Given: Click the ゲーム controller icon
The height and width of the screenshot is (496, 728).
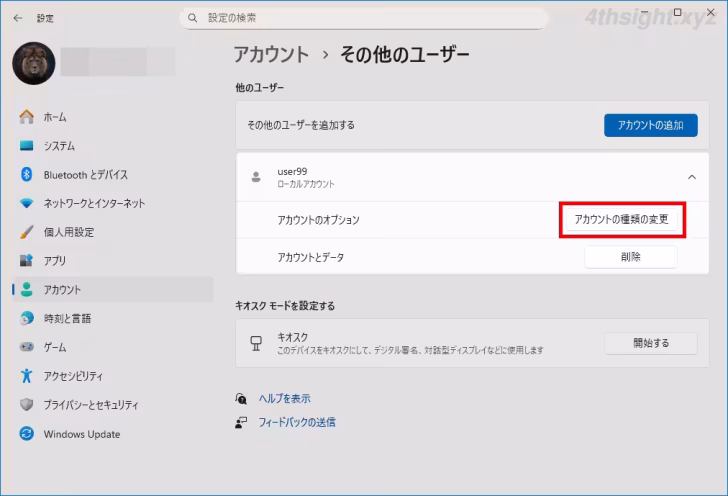Looking at the screenshot, I should pyautogui.click(x=27, y=347).
